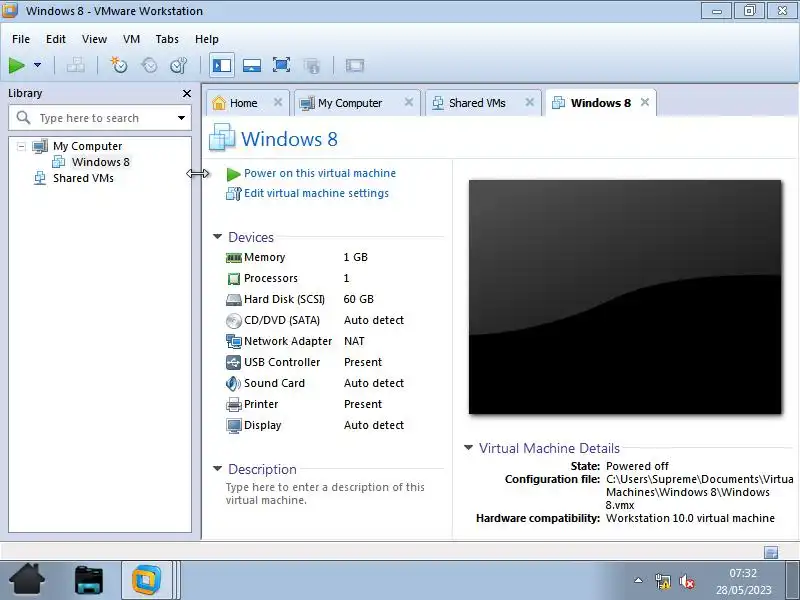
Task: Select Shared VMs in the Library tree
Action: point(83,178)
